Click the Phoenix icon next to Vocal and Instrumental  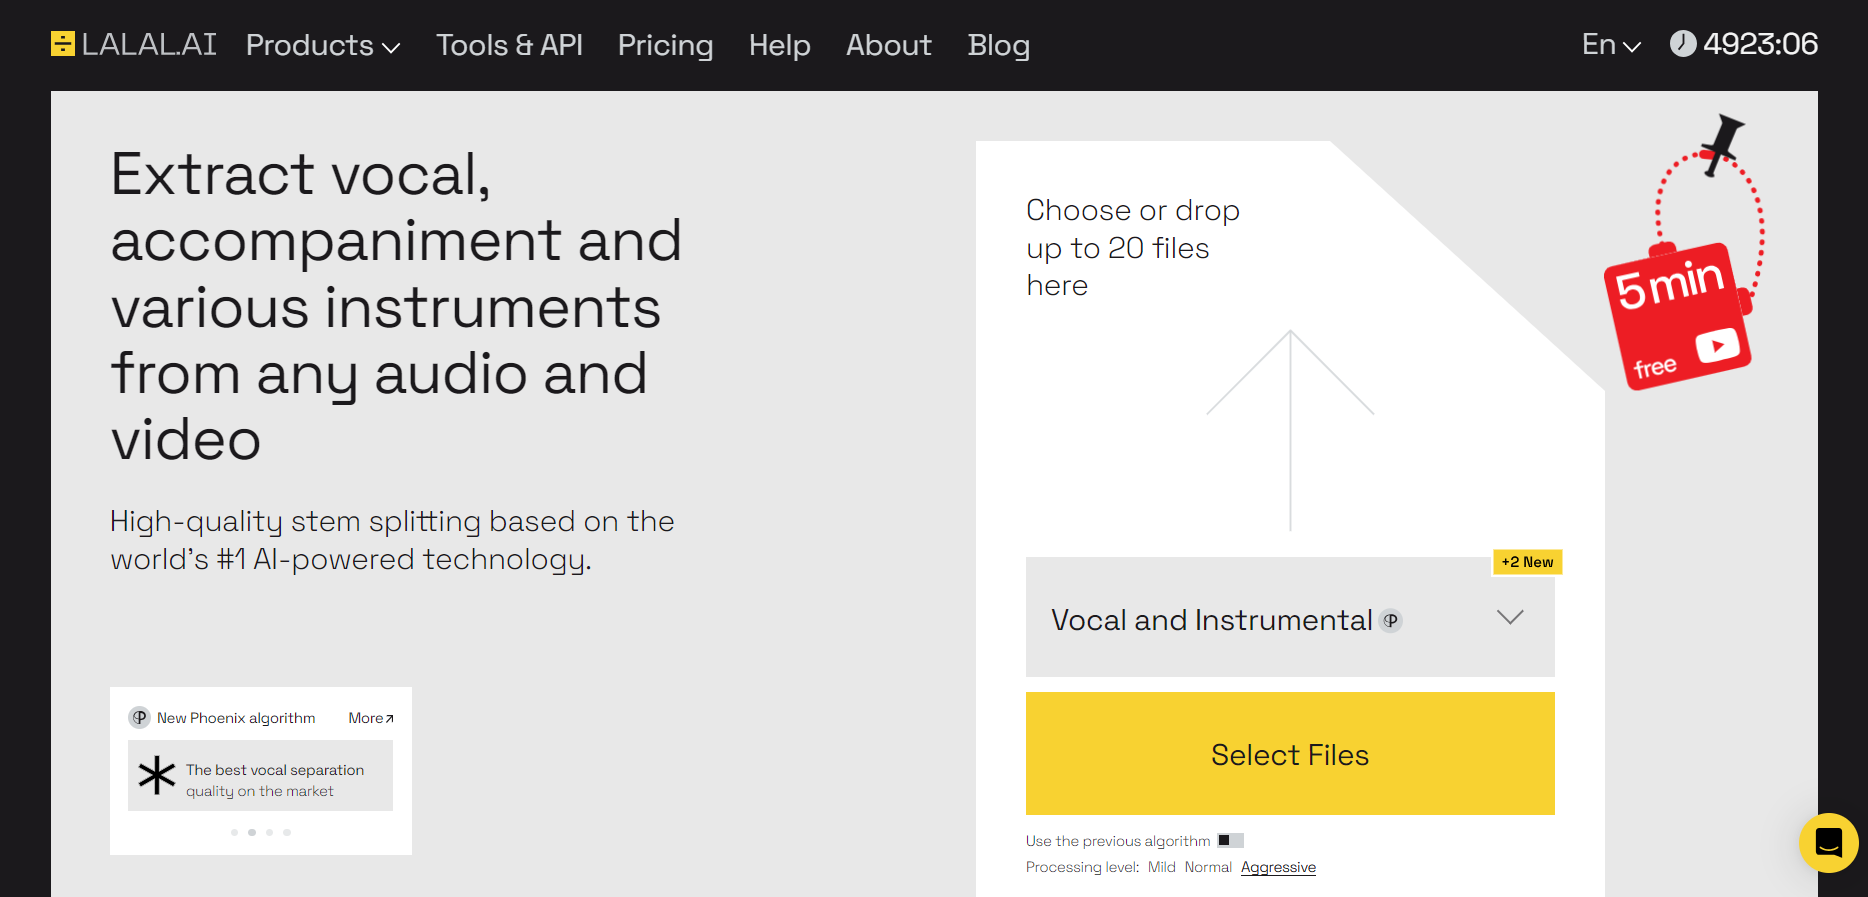(1391, 621)
